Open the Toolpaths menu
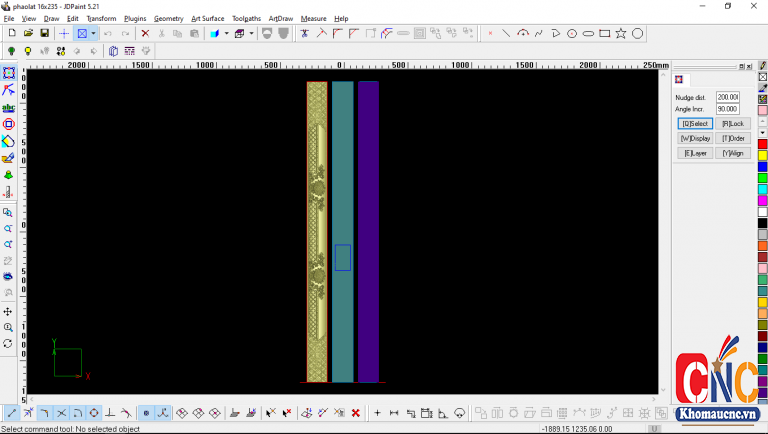 (246, 18)
